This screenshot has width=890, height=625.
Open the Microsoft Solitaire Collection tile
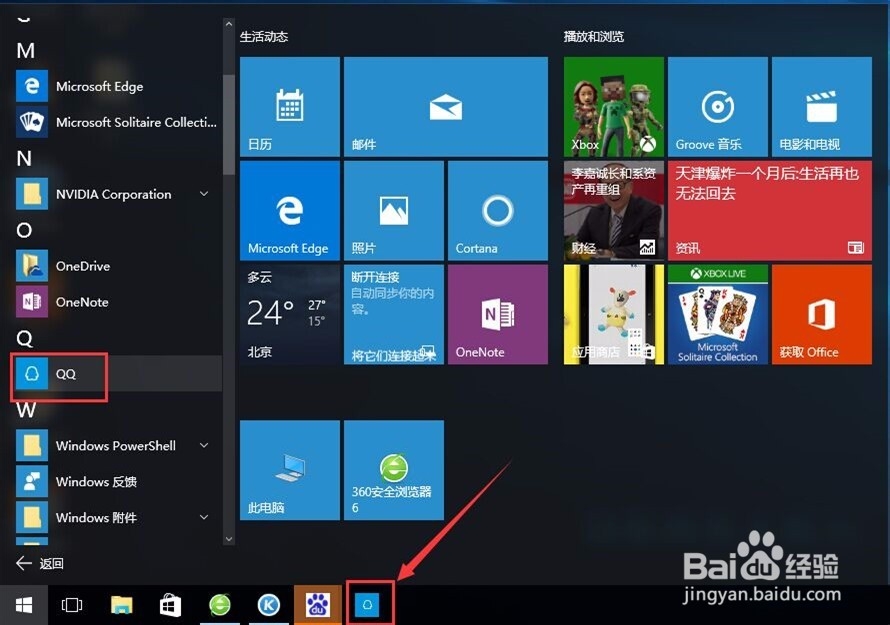click(x=717, y=314)
